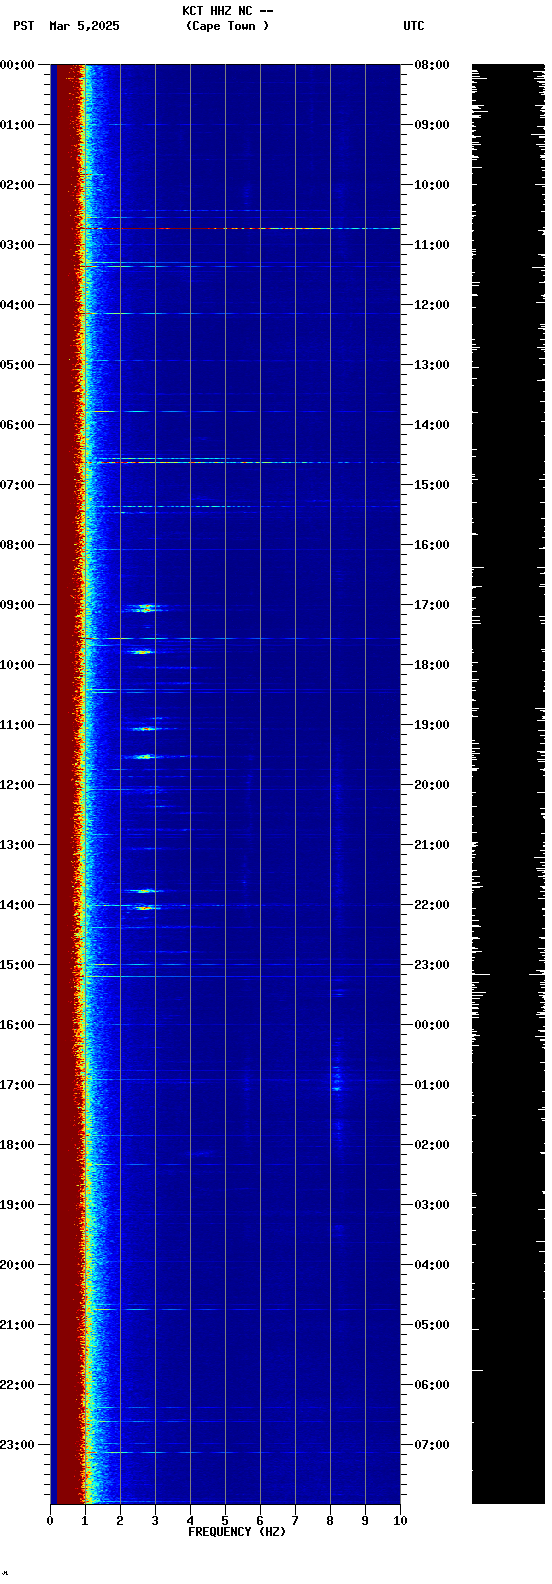The width and height of the screenshot is (552, 1584).
Task: Click the "UTC" timezone label
Action: click(414, 26)
